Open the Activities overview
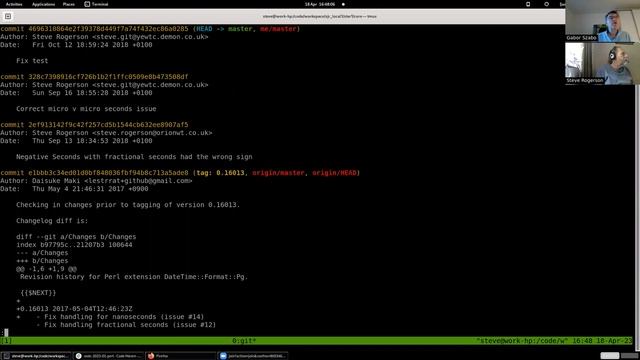The width and height of the screenshot is (640, 360). pos(14,4)
